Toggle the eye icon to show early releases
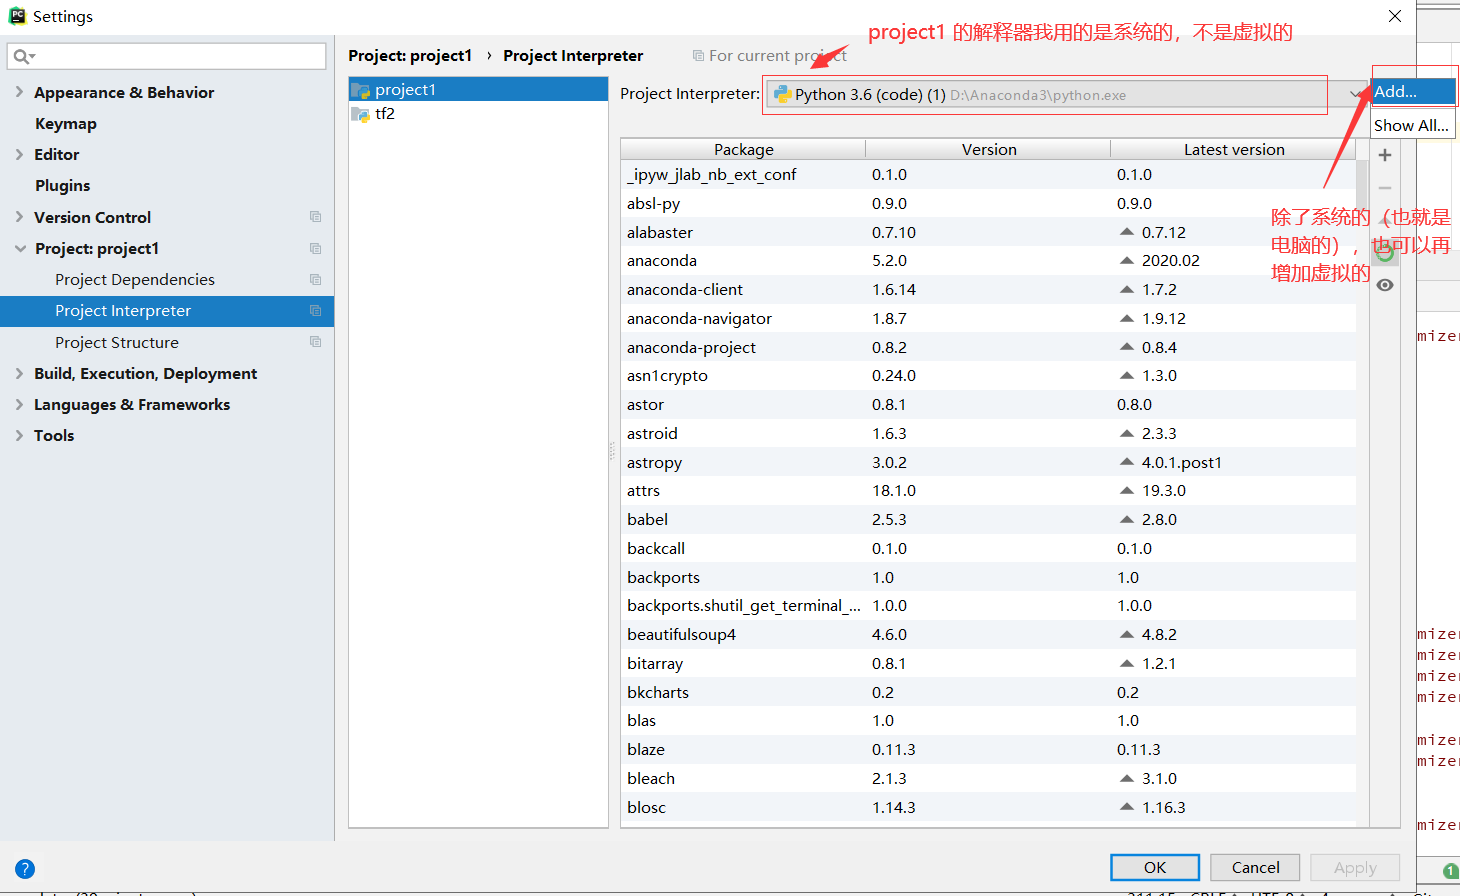 pyautogui.click(x=1385, y=285)
